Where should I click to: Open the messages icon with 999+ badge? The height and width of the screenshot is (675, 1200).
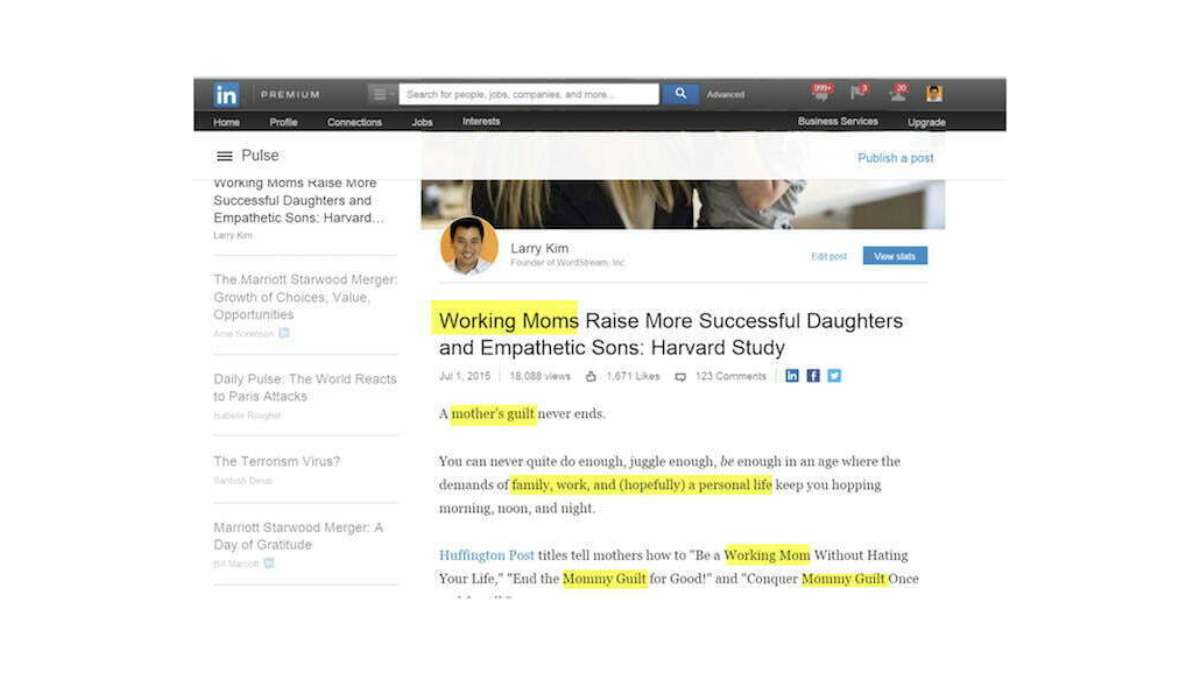click(819, 94)
